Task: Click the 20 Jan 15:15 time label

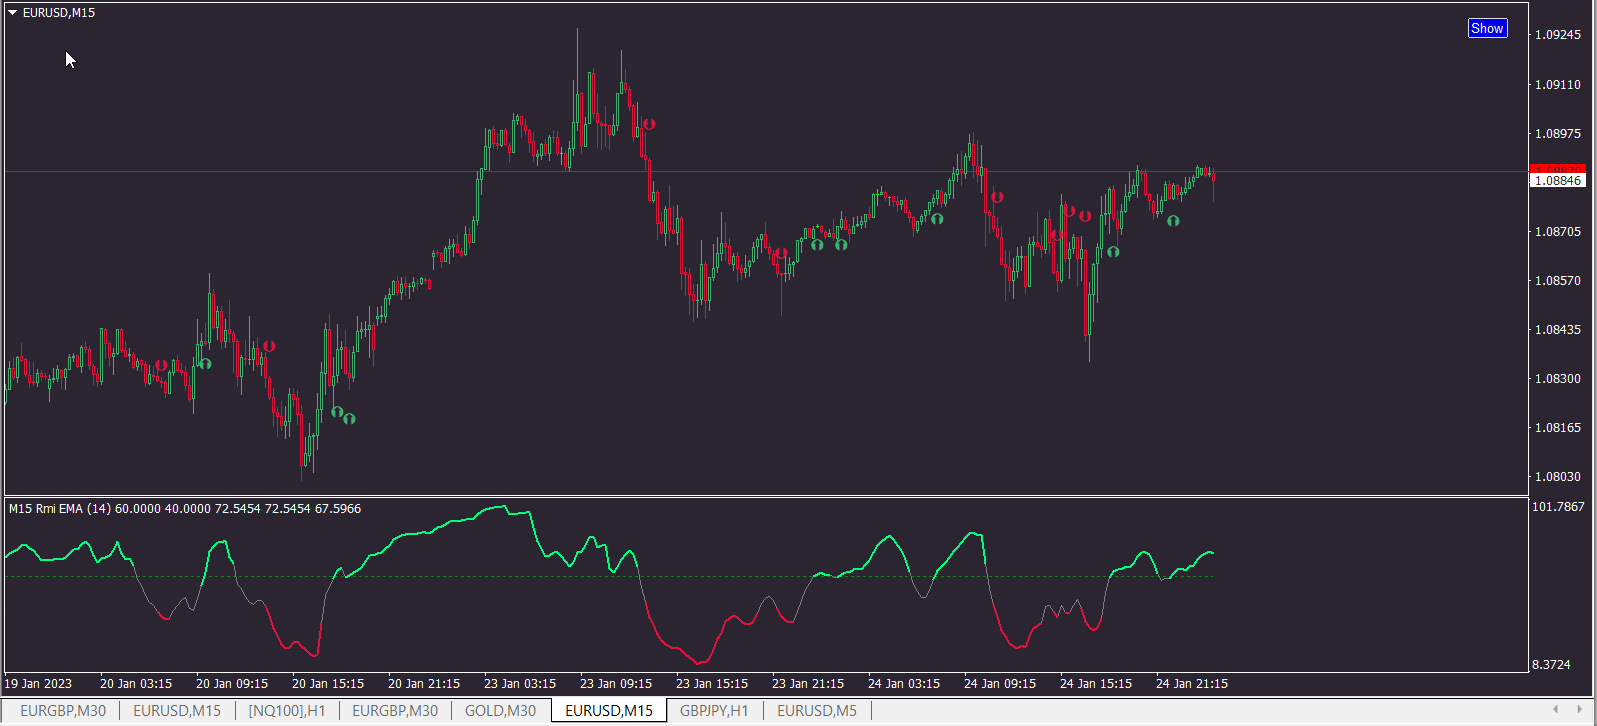Action: coord(328,684)
